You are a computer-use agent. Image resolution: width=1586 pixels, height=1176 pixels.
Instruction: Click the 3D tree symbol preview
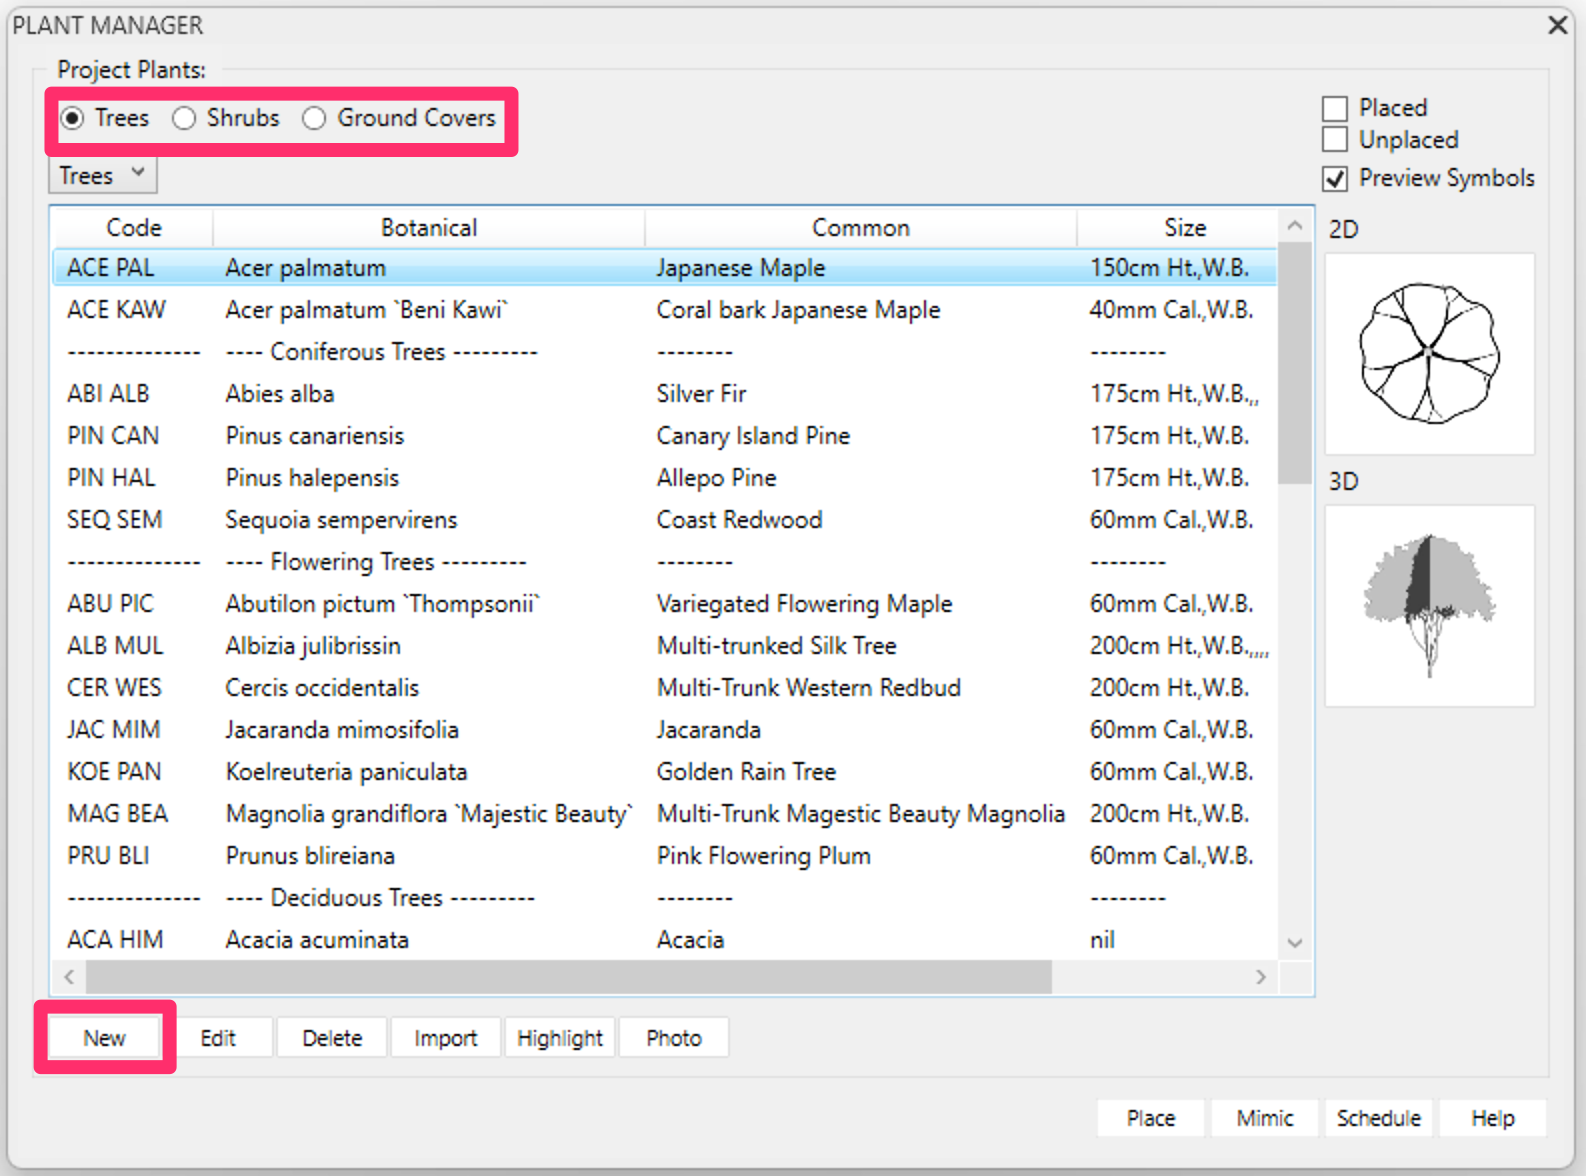[x=1430, y=606]
